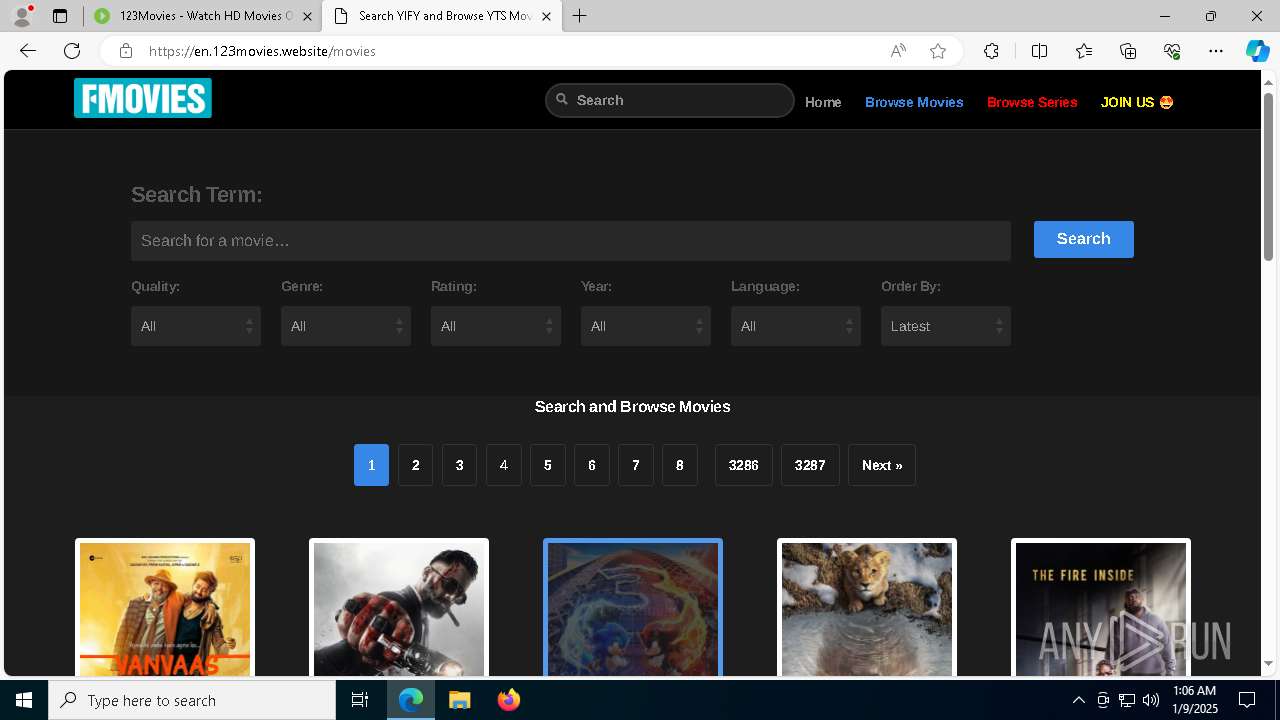This screenshot has height=720, width=1280.
Task: Open the Order By dropdown
Action: click(x=946, y=326)
